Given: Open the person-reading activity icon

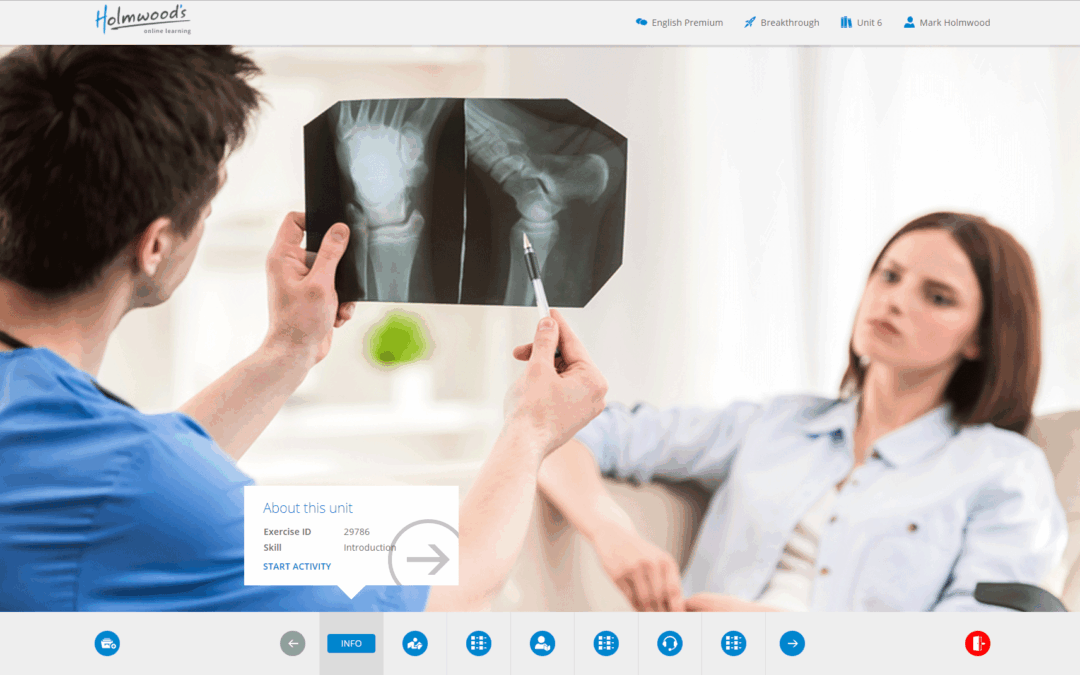Looking at the screenshot, I should click(415, 643).
